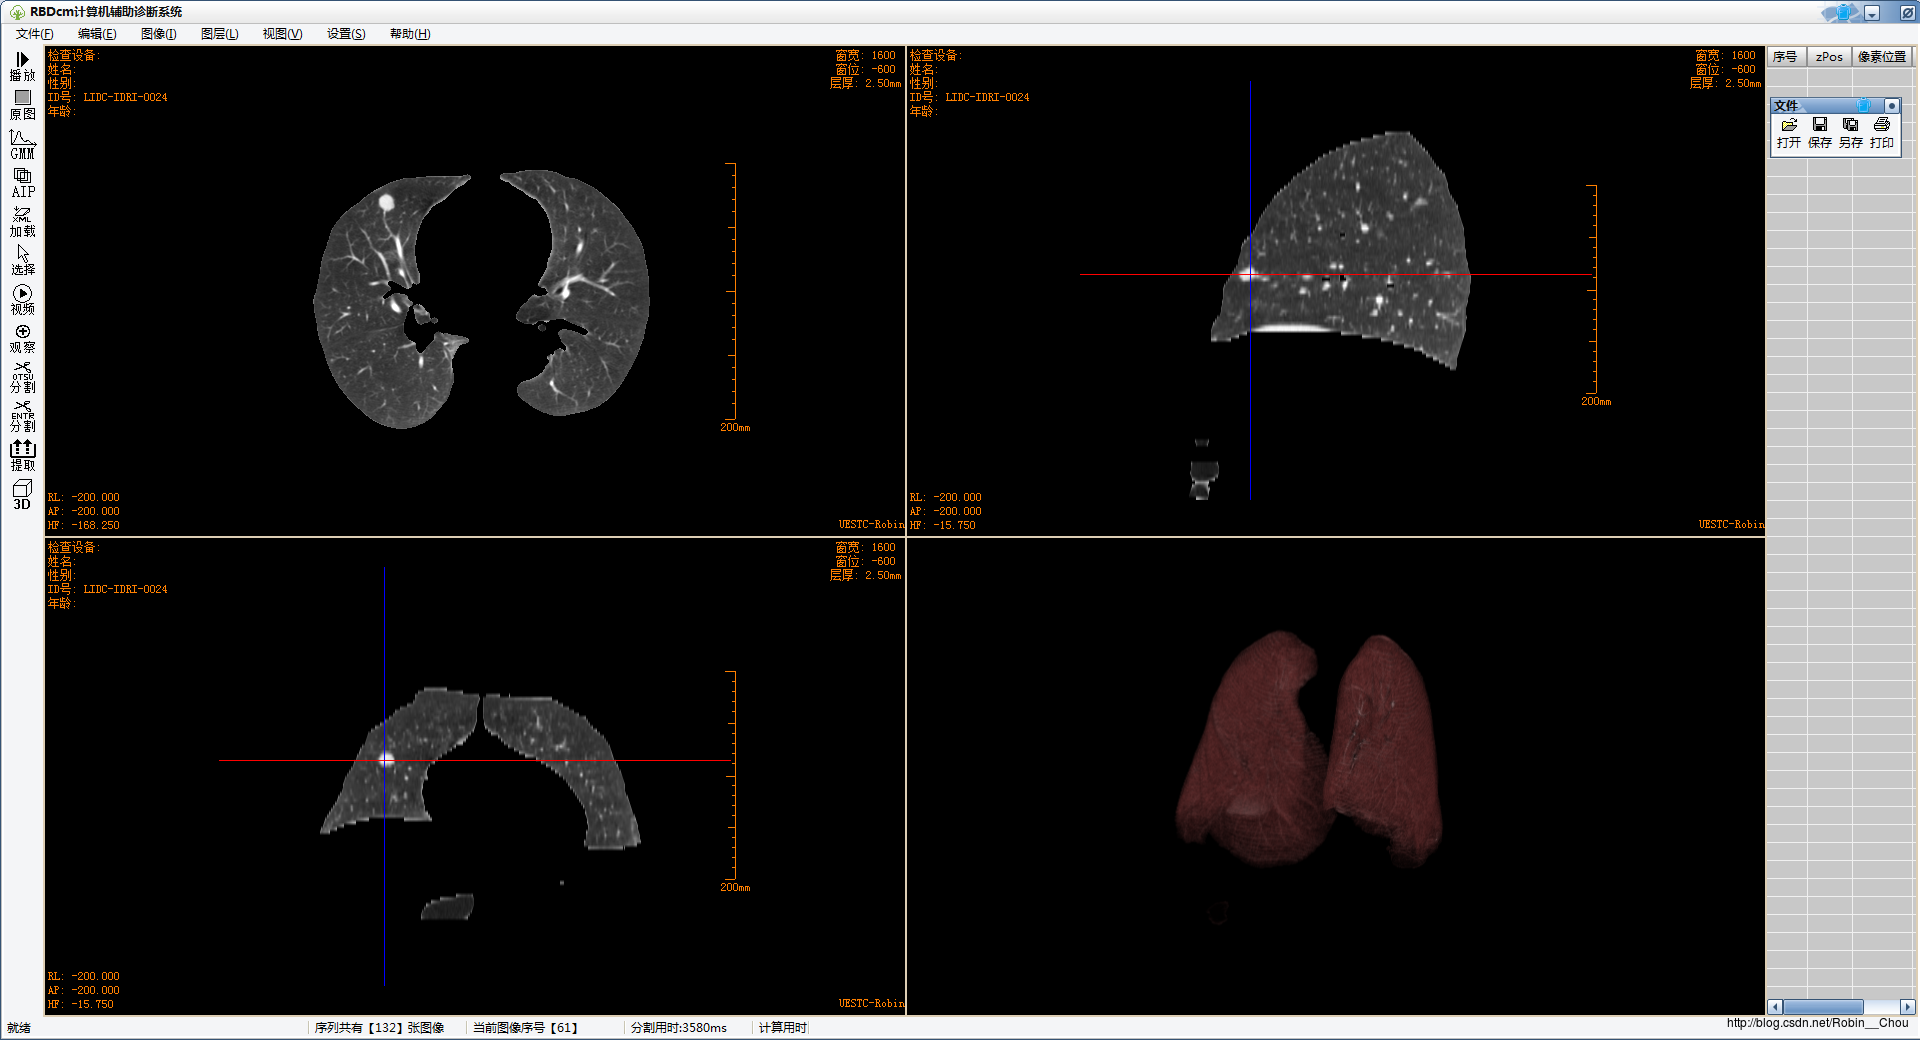The image size is (1920, 1040).
Task: Click 序列共有 [132] 张图像 in status bar
Action: [379, 1027]
